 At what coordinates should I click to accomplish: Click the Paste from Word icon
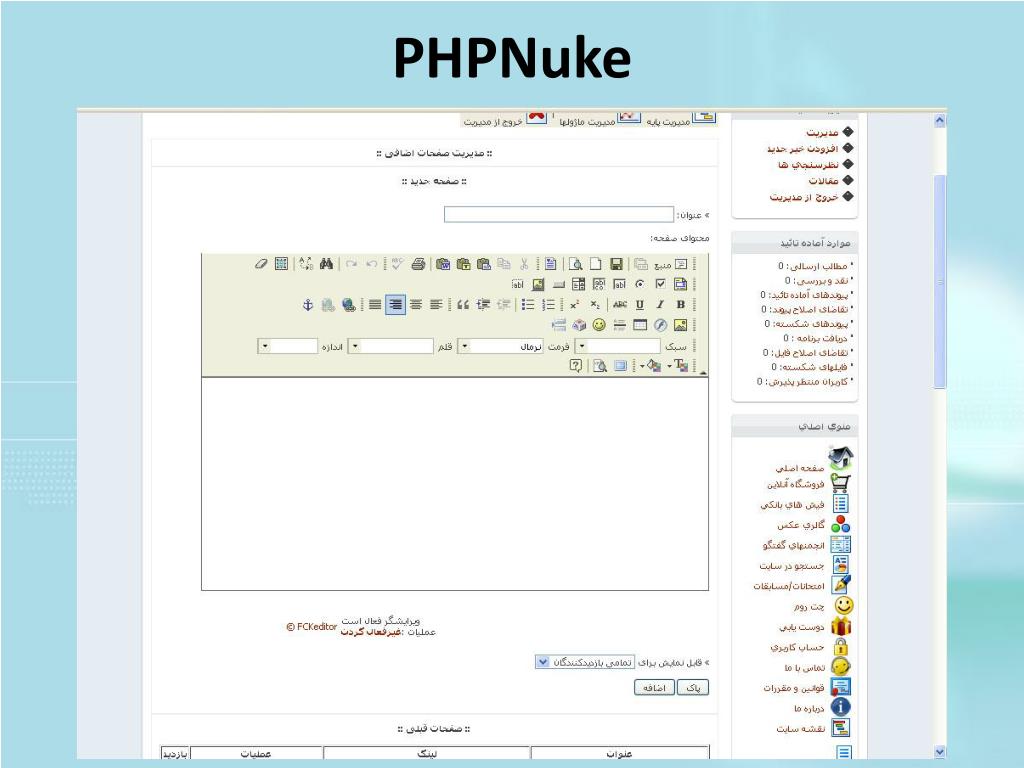tap(443, 264)
